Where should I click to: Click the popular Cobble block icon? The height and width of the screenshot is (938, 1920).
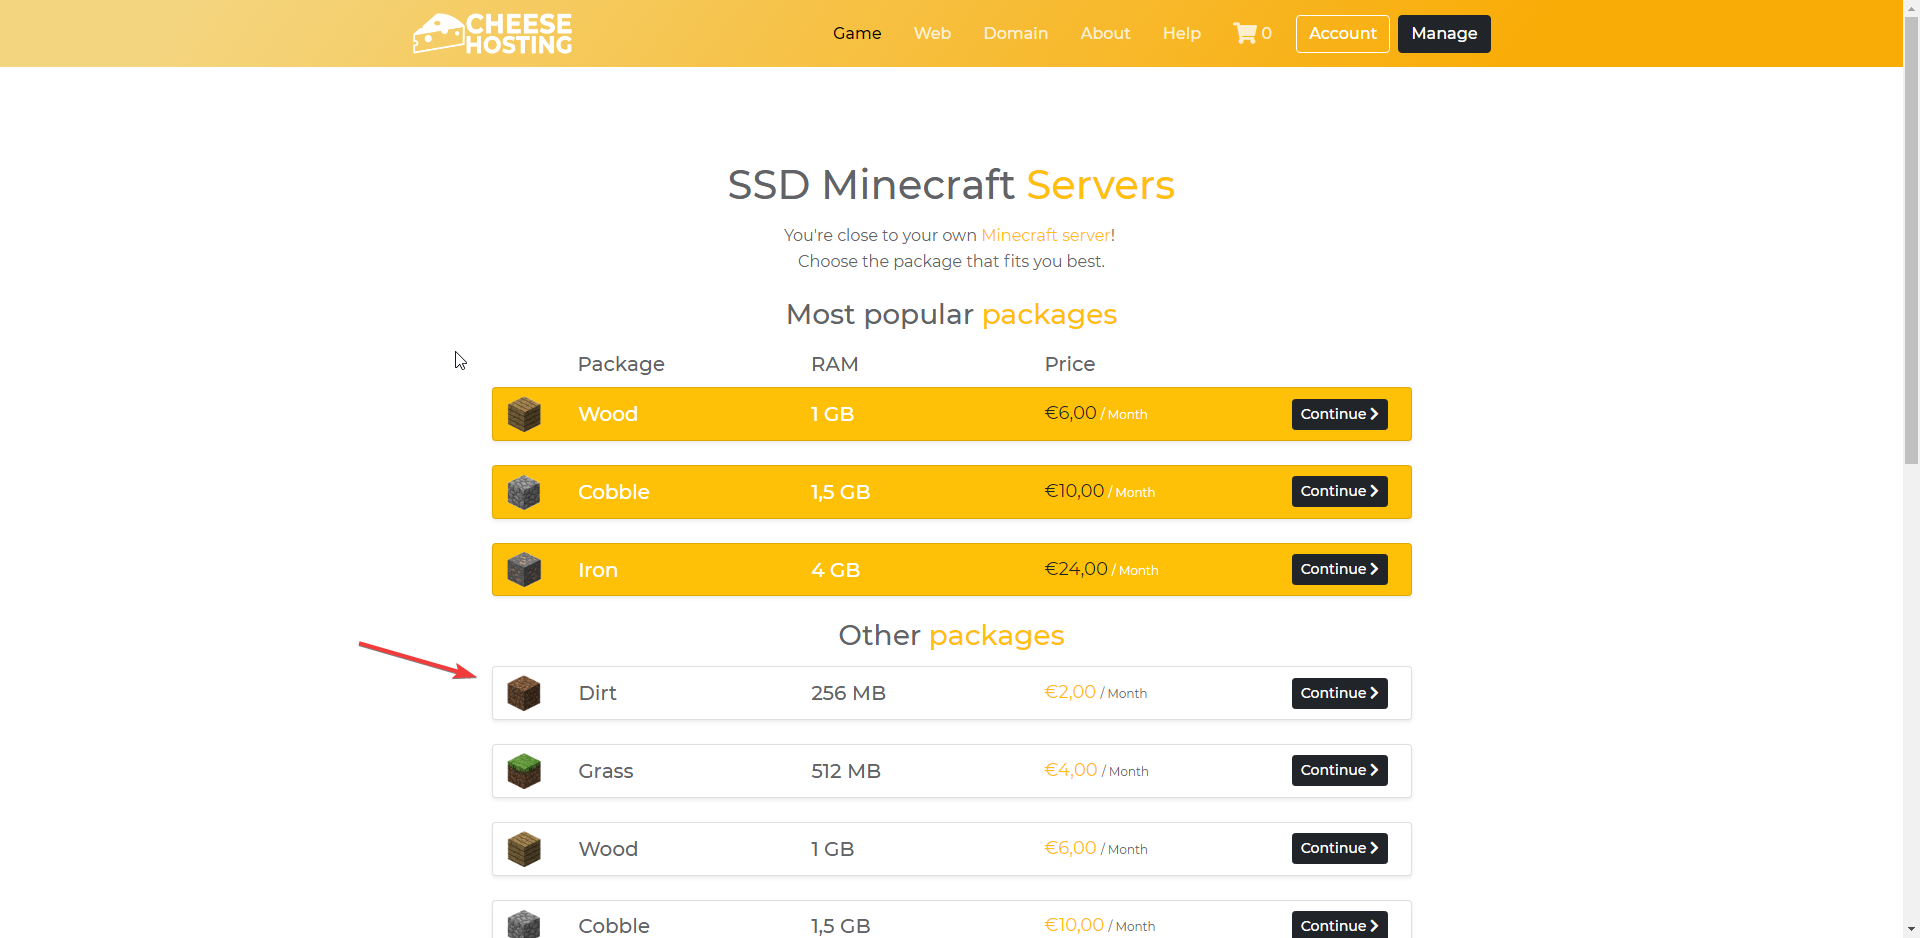pyautogui.click(x=524, y=492)
